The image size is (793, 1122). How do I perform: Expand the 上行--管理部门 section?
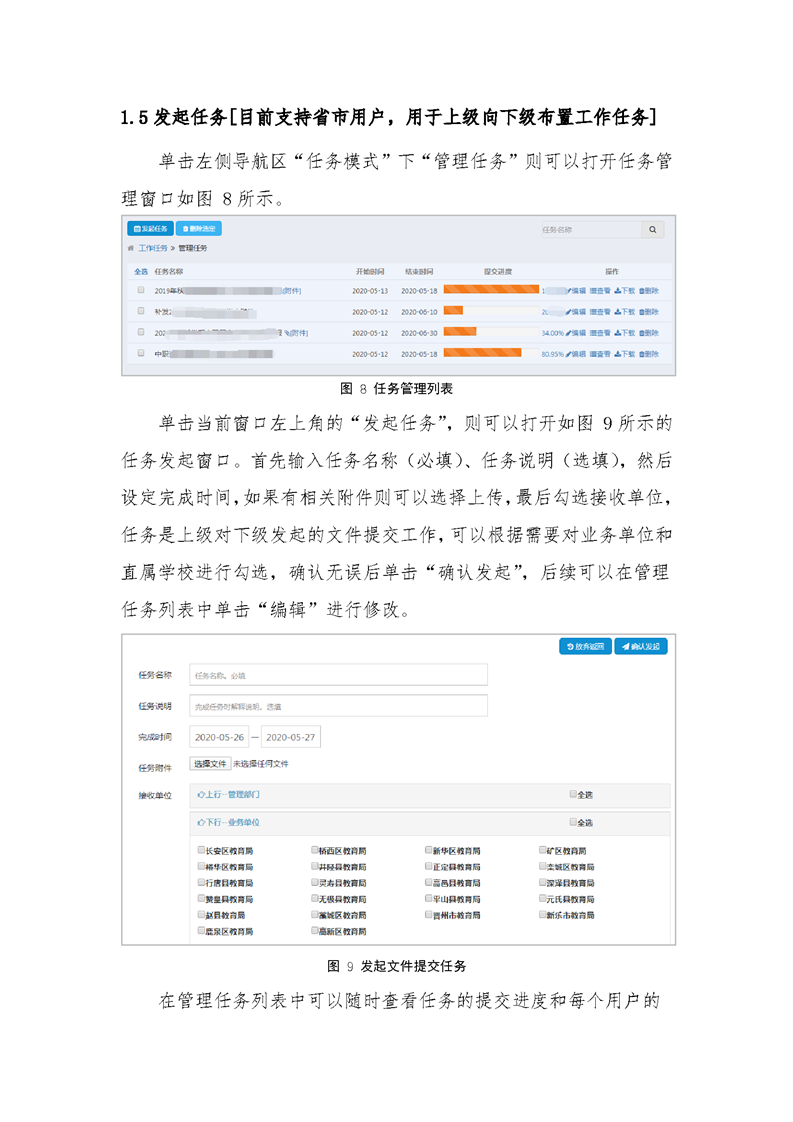229,794
